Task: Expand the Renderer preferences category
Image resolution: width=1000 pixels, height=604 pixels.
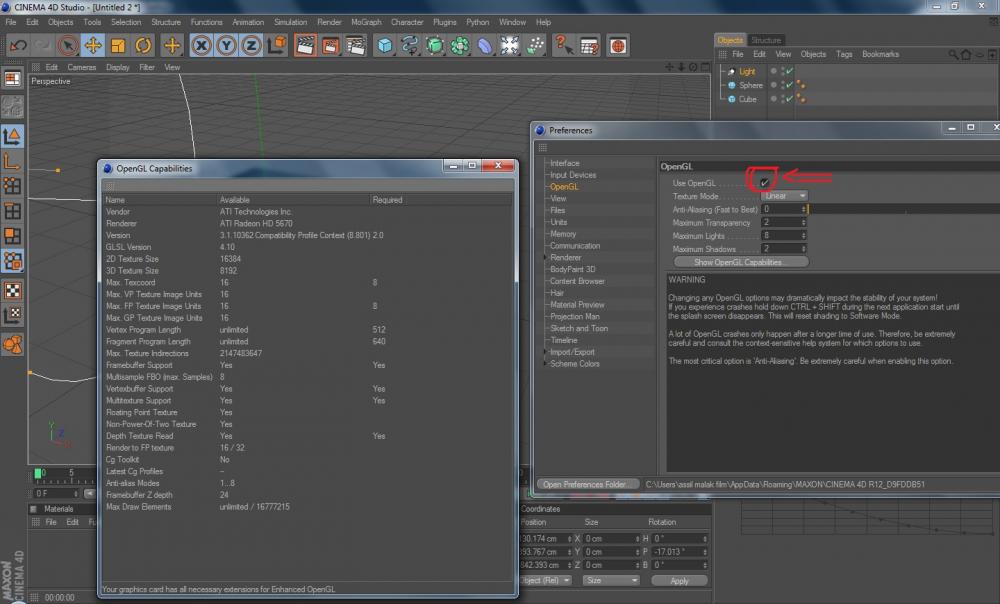Action: coord(544,257)
